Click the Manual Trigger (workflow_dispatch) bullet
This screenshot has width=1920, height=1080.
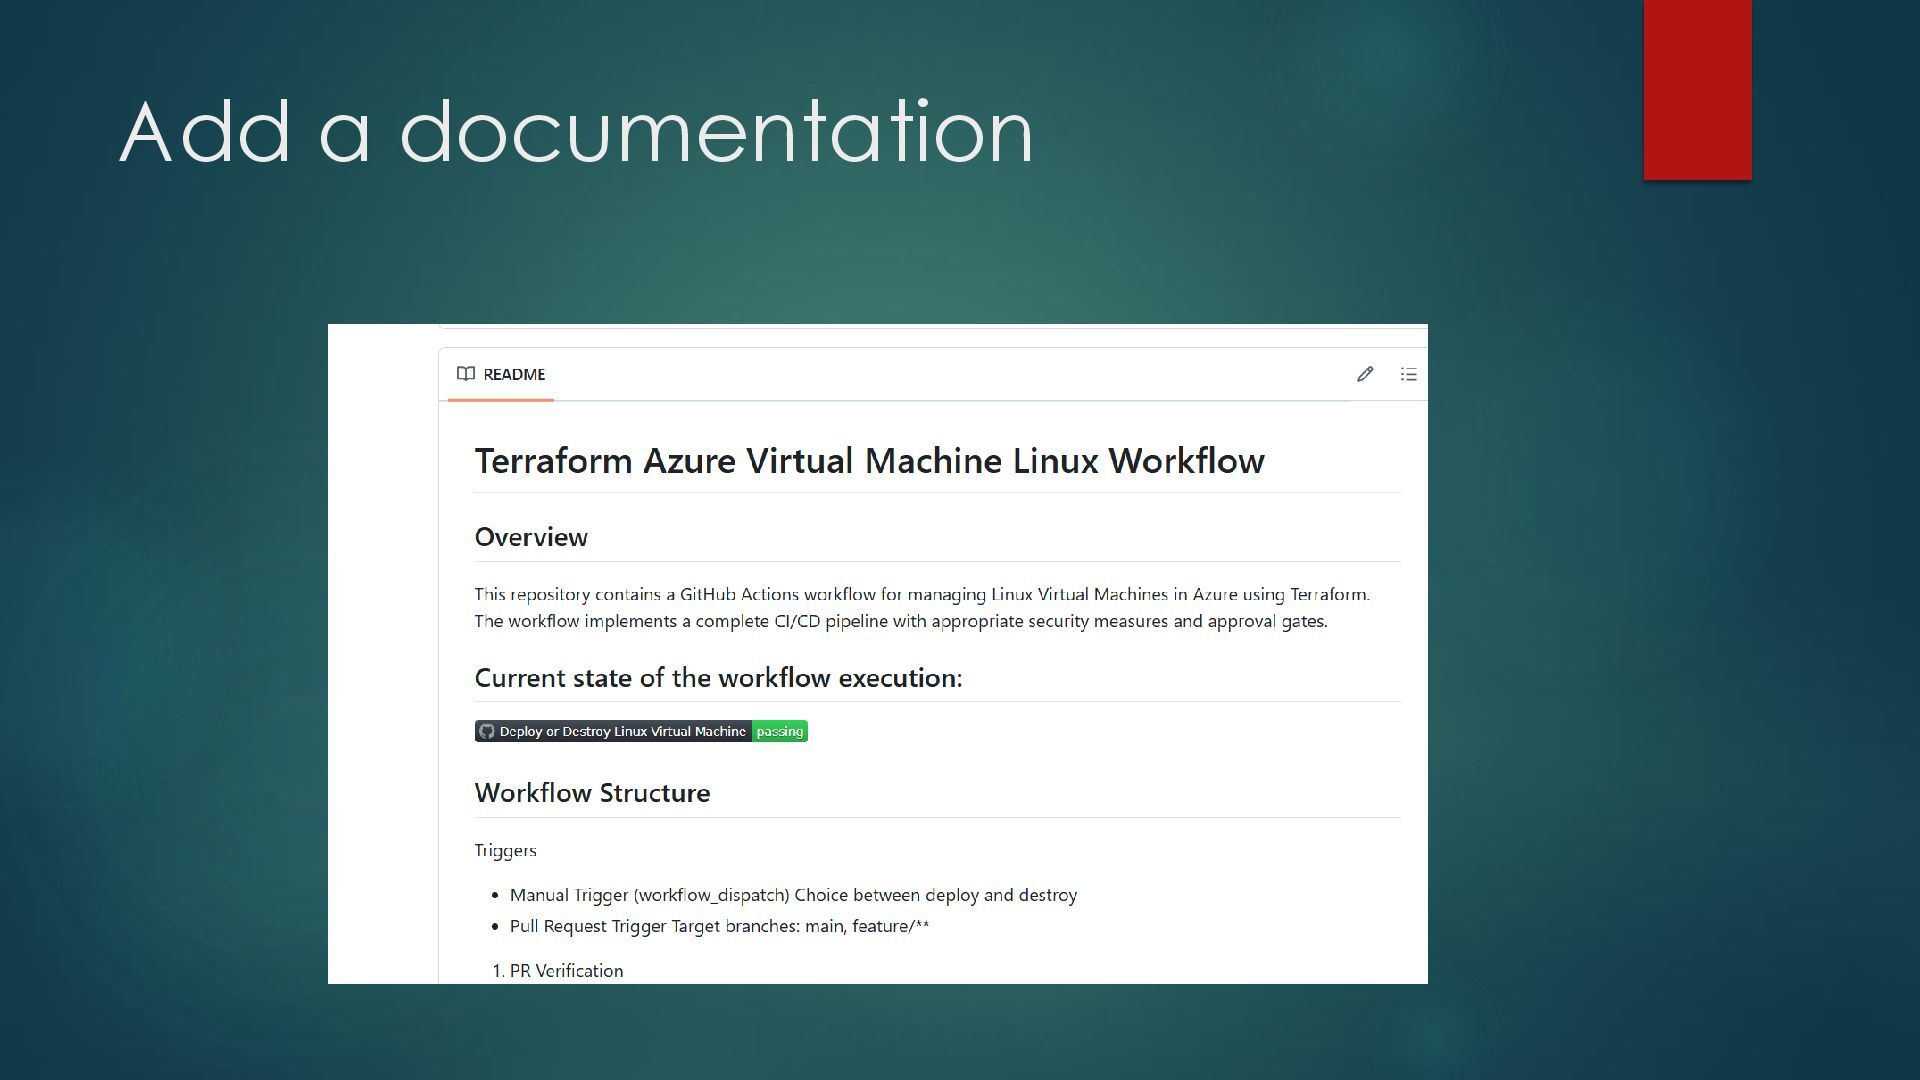coord(793,895)
